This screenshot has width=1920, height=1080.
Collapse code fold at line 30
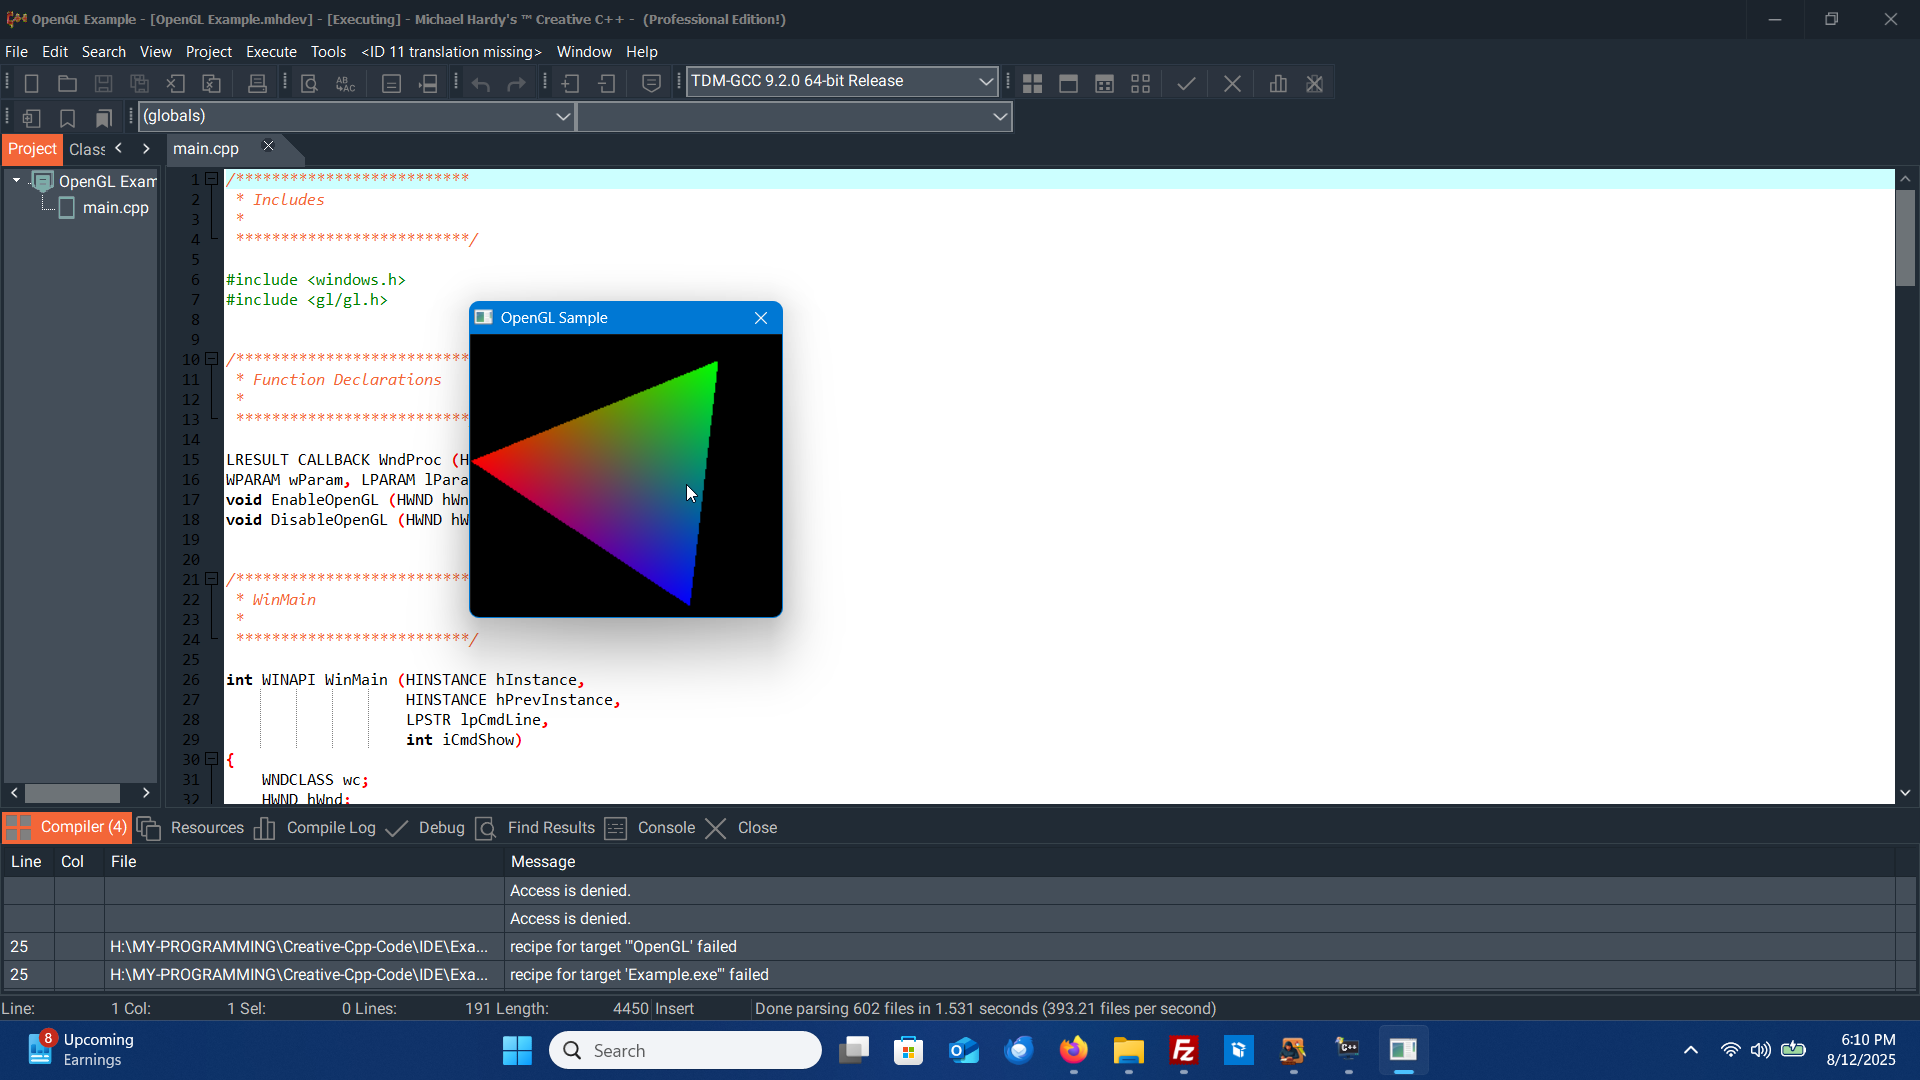(211, 759)
